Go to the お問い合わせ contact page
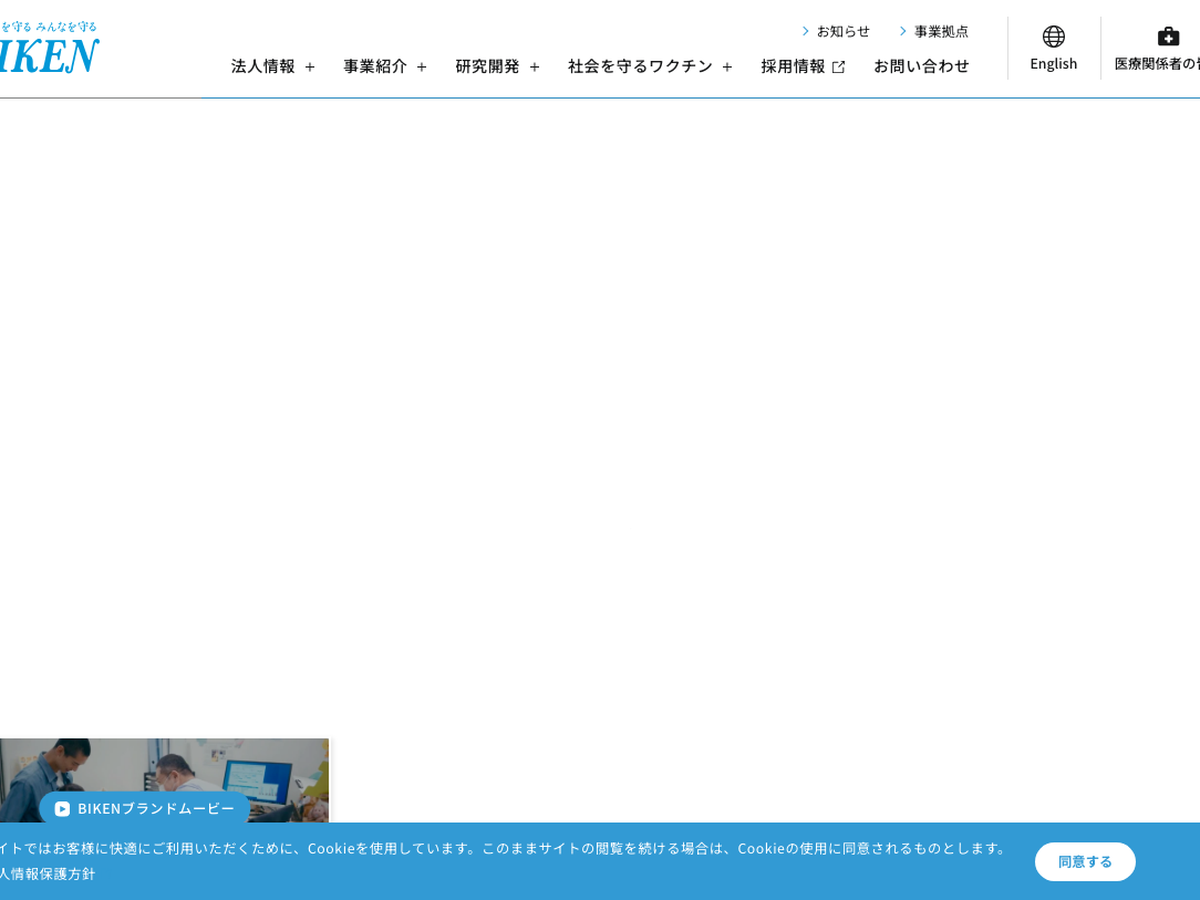 [x=921, y=66]
